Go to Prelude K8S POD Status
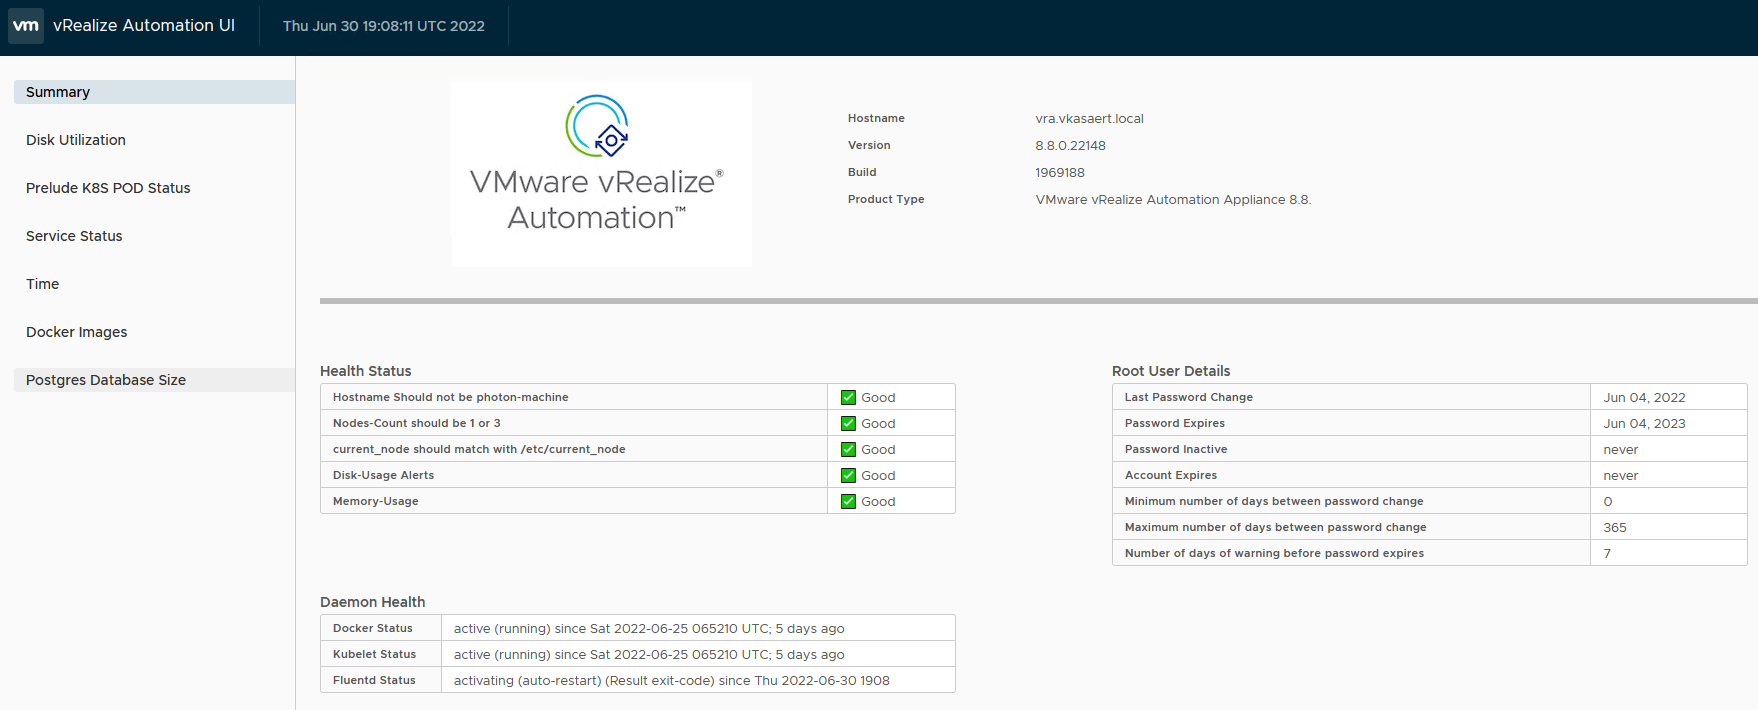 (108, 188)
